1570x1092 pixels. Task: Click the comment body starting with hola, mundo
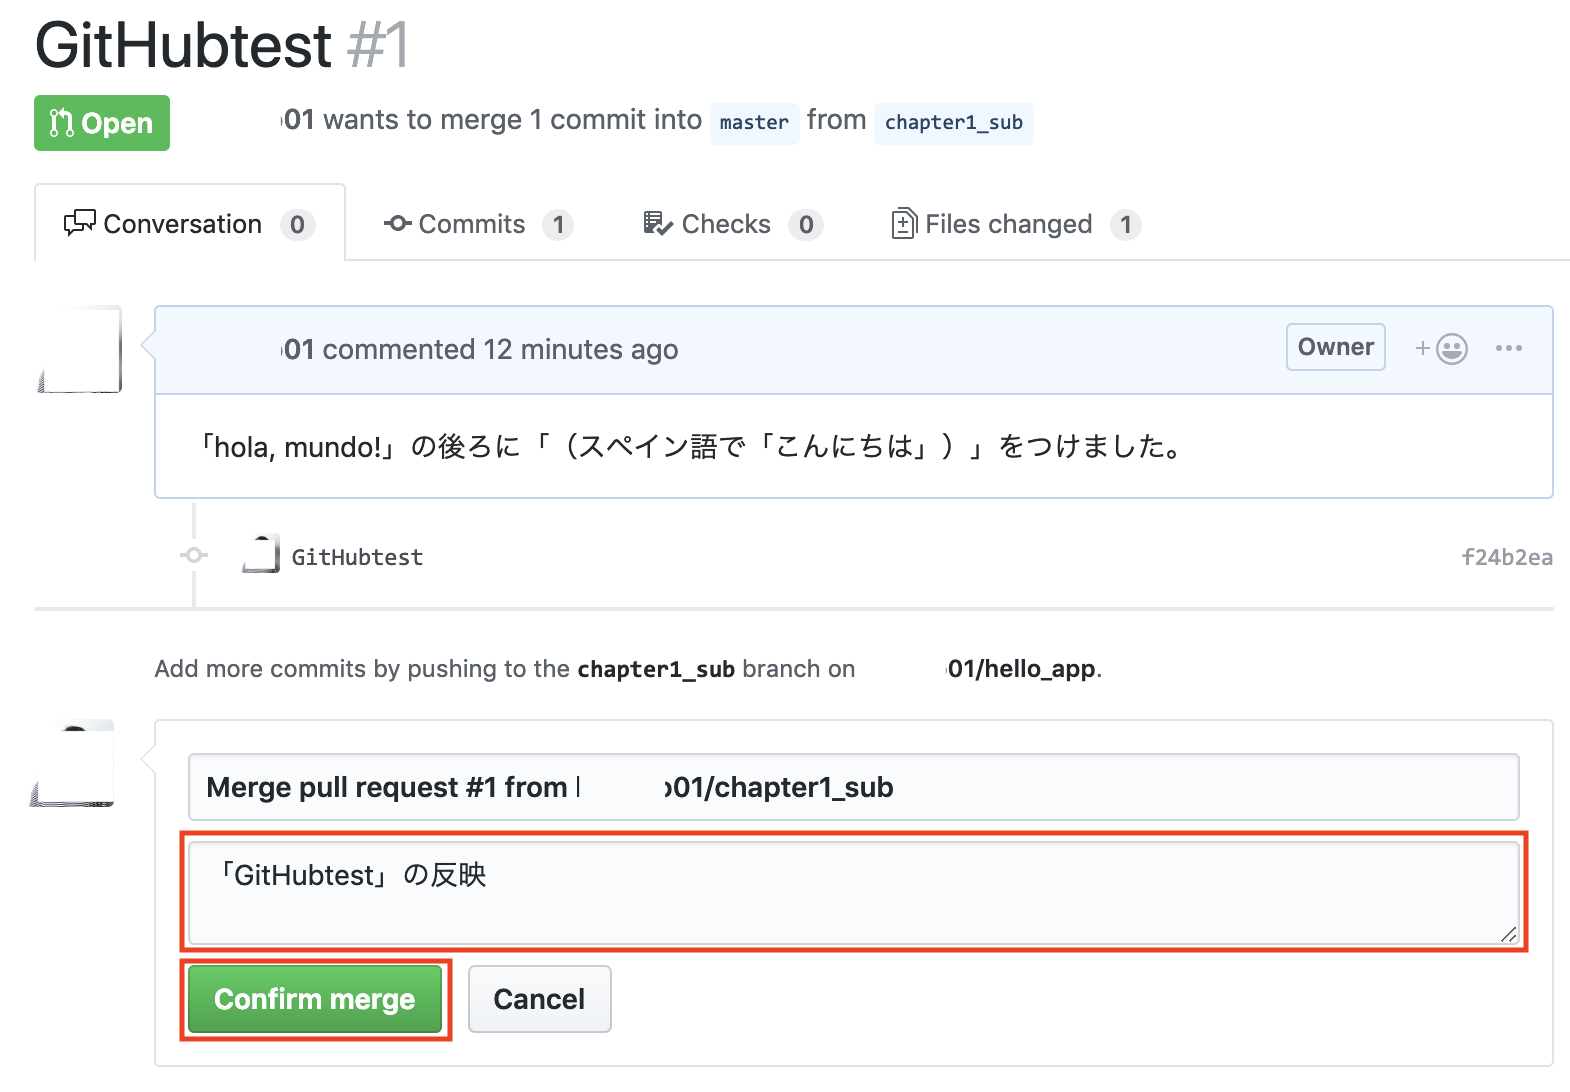point(690,446)
